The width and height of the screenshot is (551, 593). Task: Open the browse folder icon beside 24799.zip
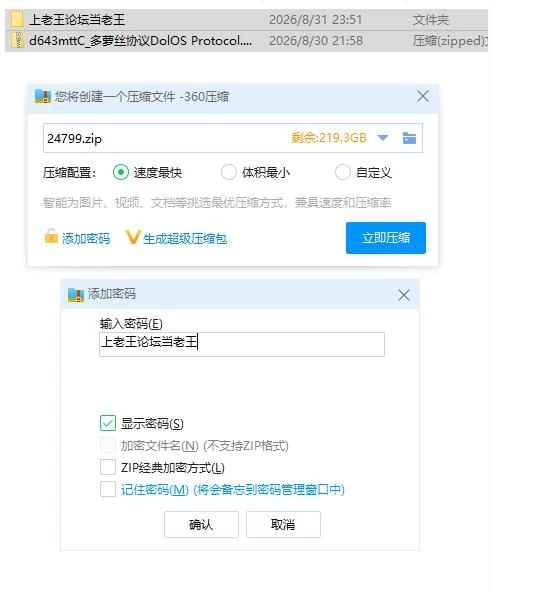[409, 138]
